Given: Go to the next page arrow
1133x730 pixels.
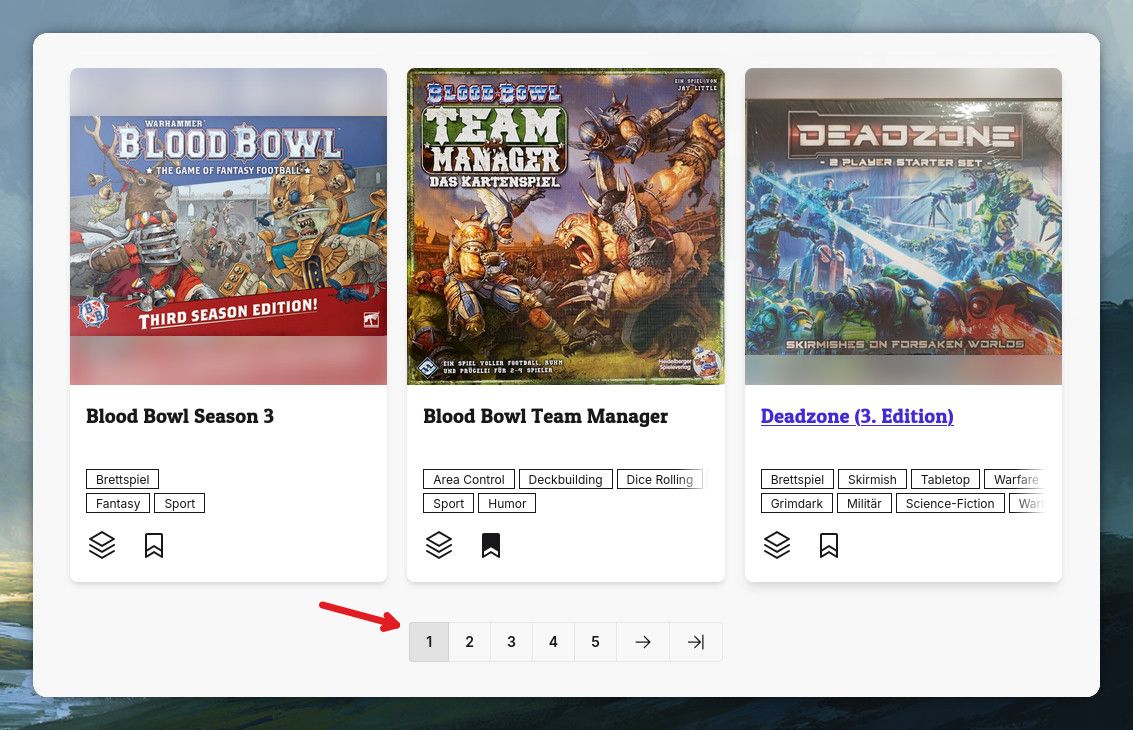Looking at the screenshot, I should (643, 642).
